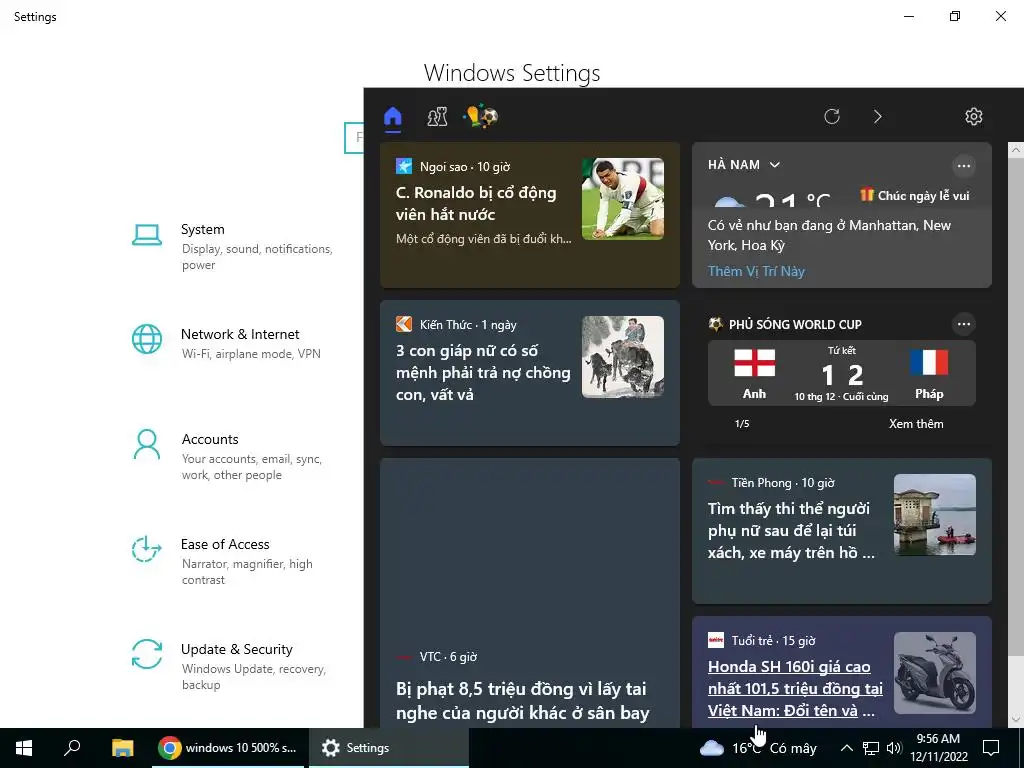Screen dimensions: 1024x768
Task: Open the Windows Start menu
Action: [x=24, y=748]
